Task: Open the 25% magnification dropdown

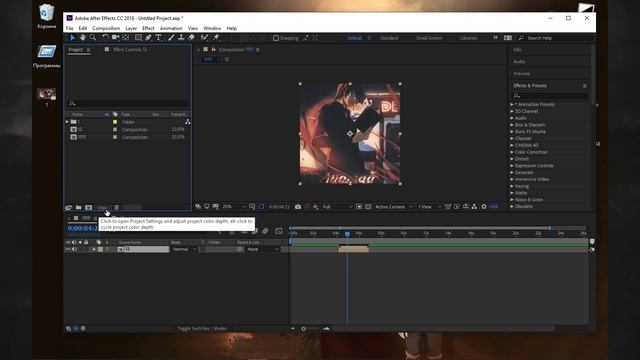Action: point(233,207)
